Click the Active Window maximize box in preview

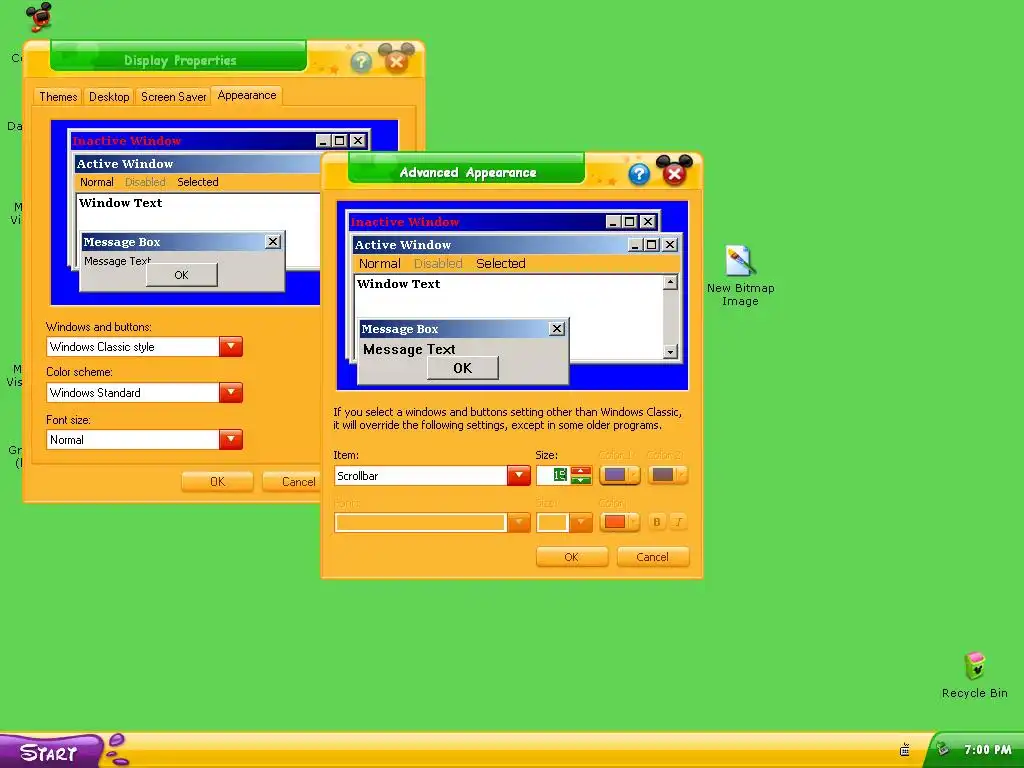(x=651, y=244)
